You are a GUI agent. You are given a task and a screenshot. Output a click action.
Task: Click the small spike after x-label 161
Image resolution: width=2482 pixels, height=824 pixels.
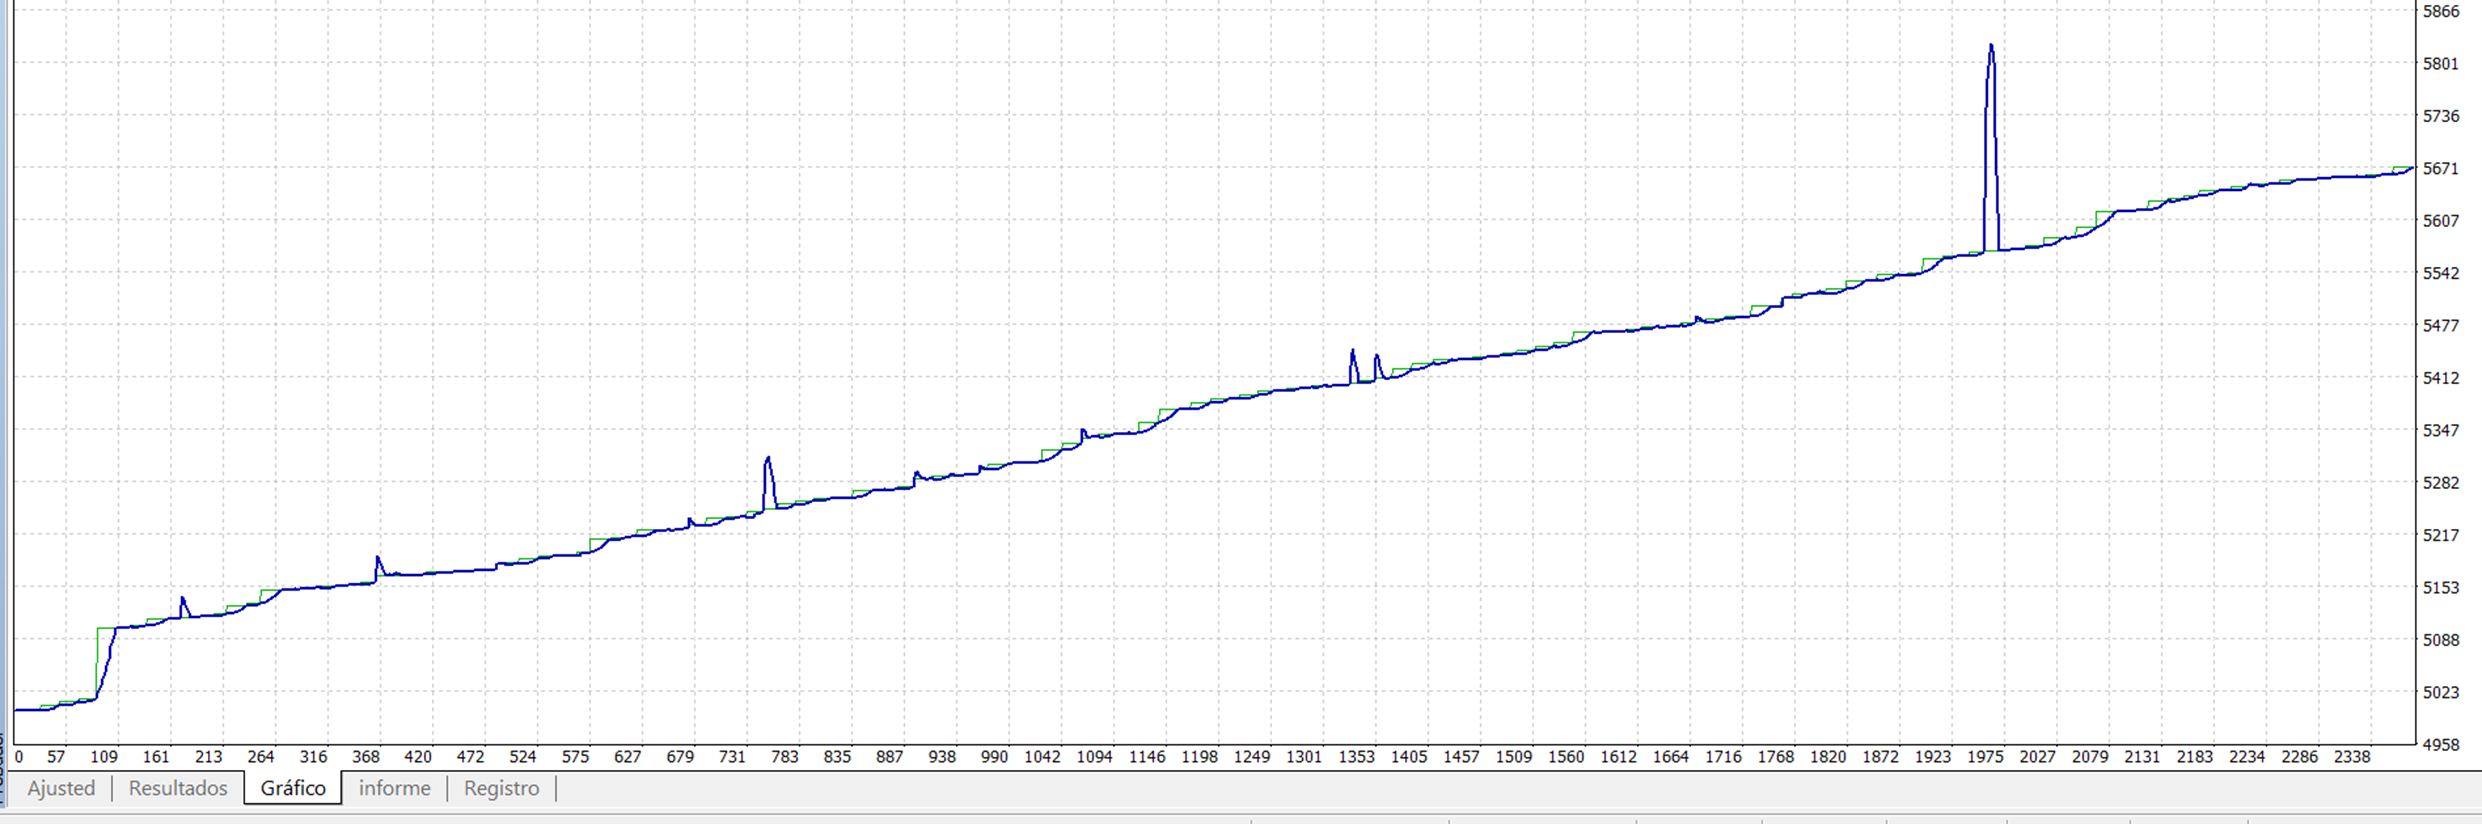point(183,599)
